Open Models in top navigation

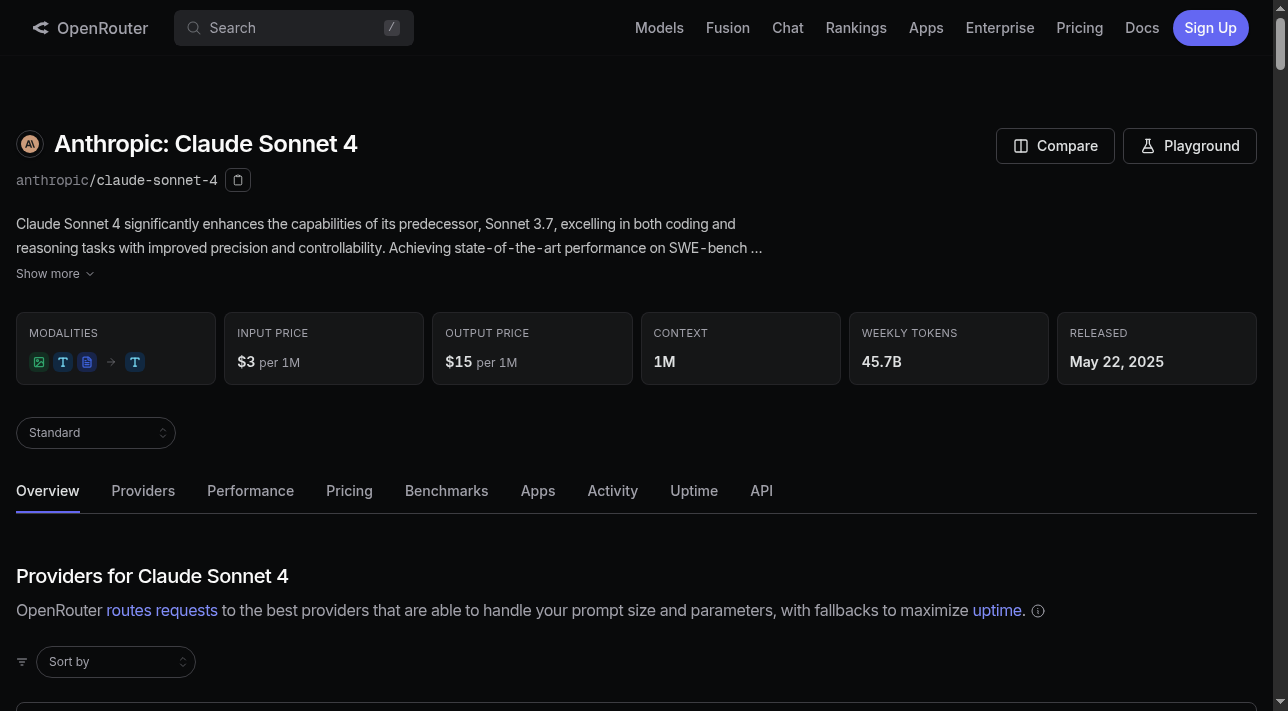click(x=659, y=28)
